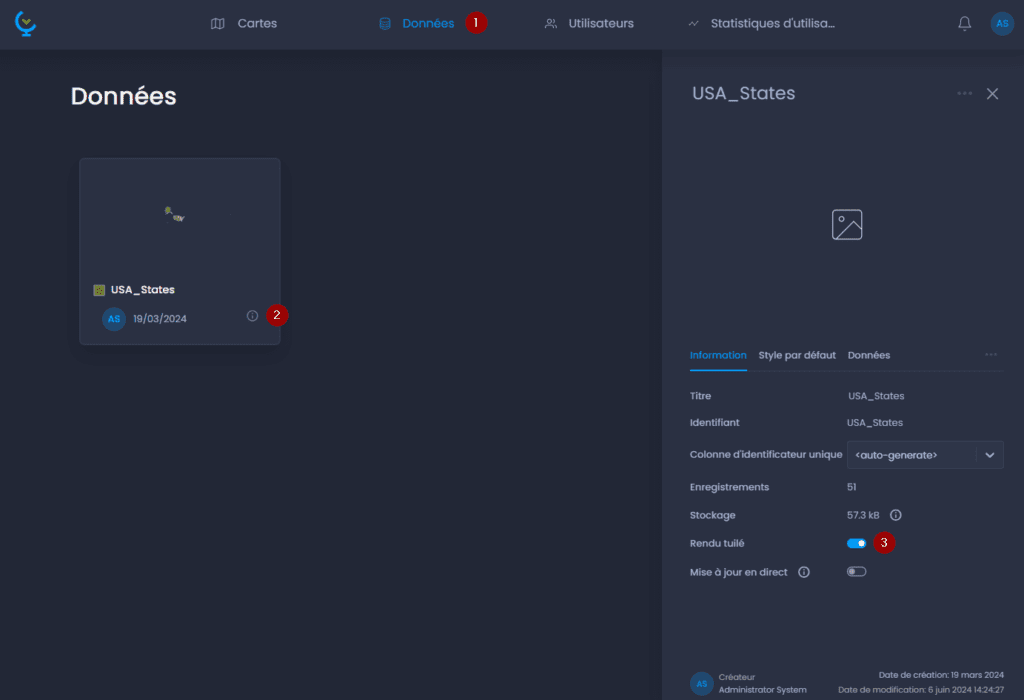Click the image placeholder in details panel
This screenshot has width=1024, height=700.
pyautogui.click(x=847, y=225)
